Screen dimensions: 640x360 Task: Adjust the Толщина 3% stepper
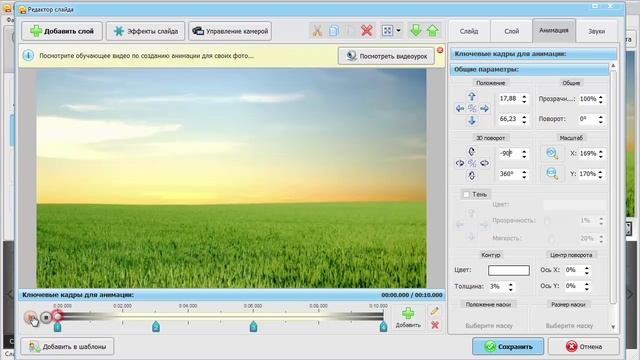(x=511, y=287)
